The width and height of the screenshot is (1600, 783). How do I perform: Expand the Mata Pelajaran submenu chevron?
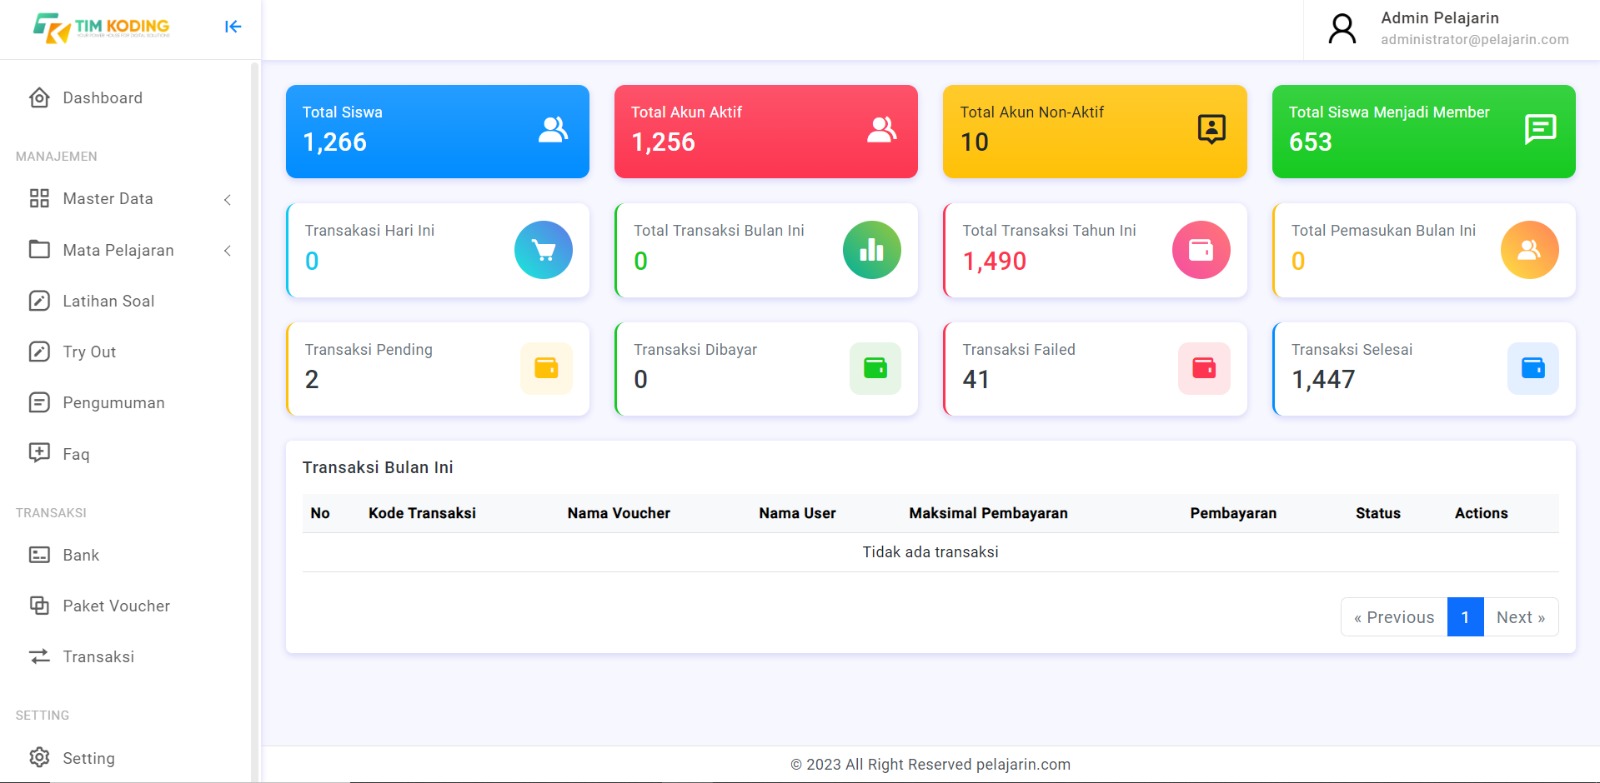click(227, 250)
